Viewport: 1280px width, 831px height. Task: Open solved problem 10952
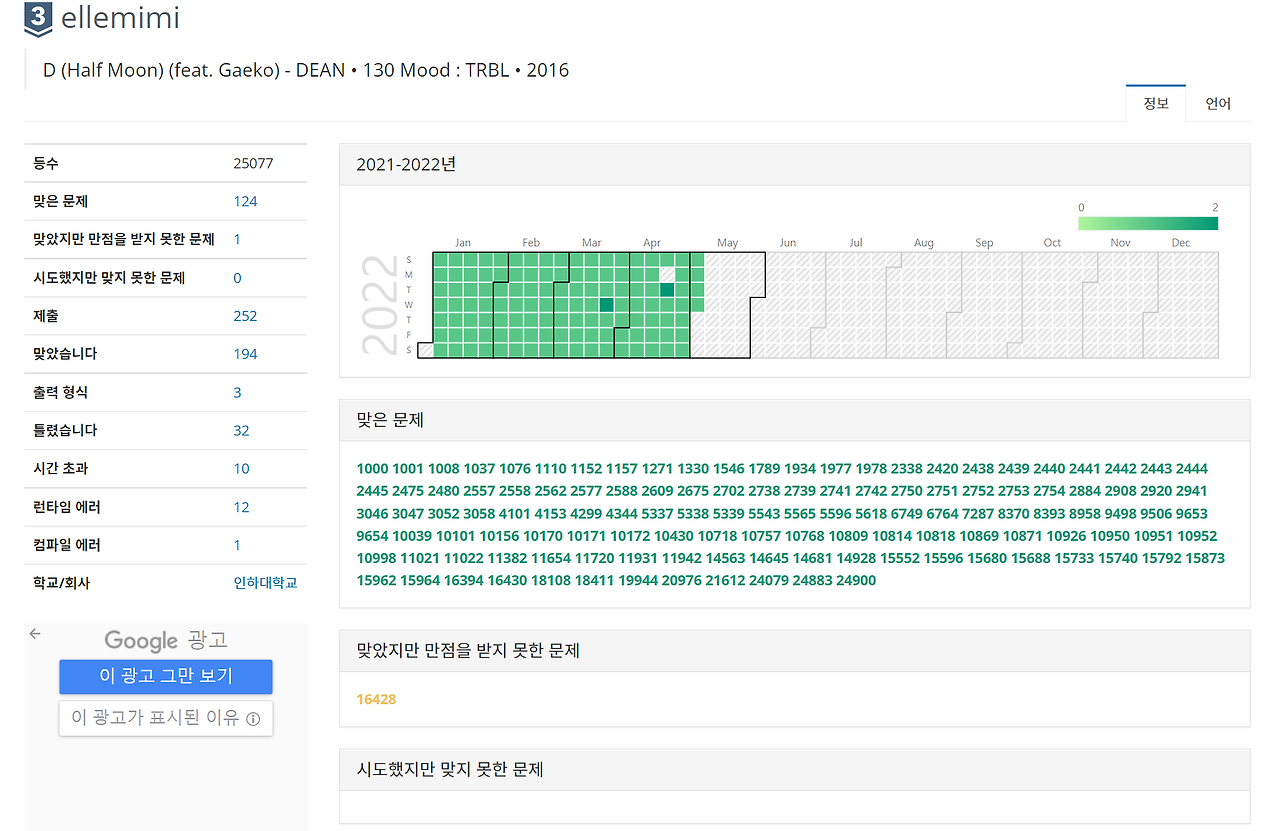click(1197, 536)
